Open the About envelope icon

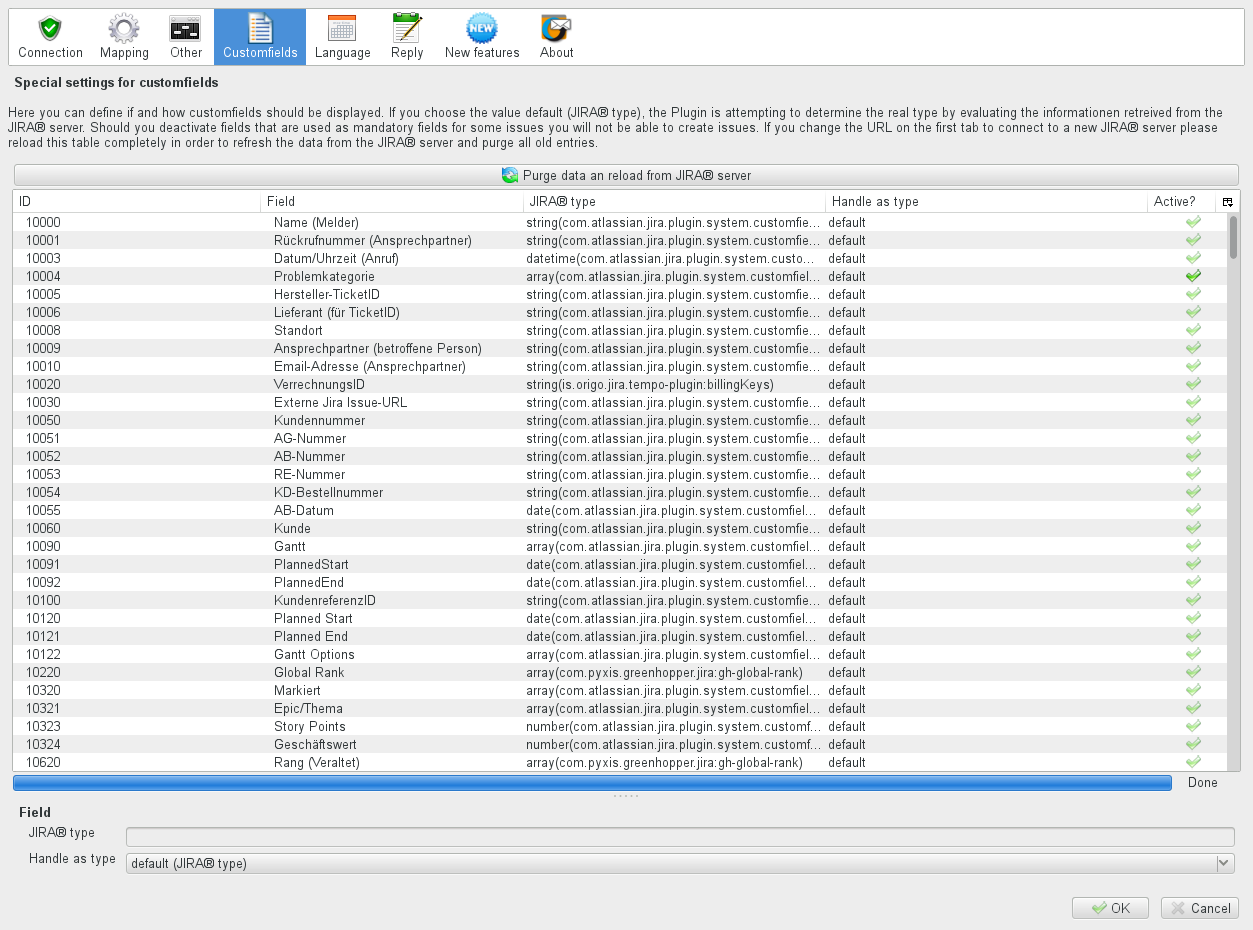click(x=556, y=29)
